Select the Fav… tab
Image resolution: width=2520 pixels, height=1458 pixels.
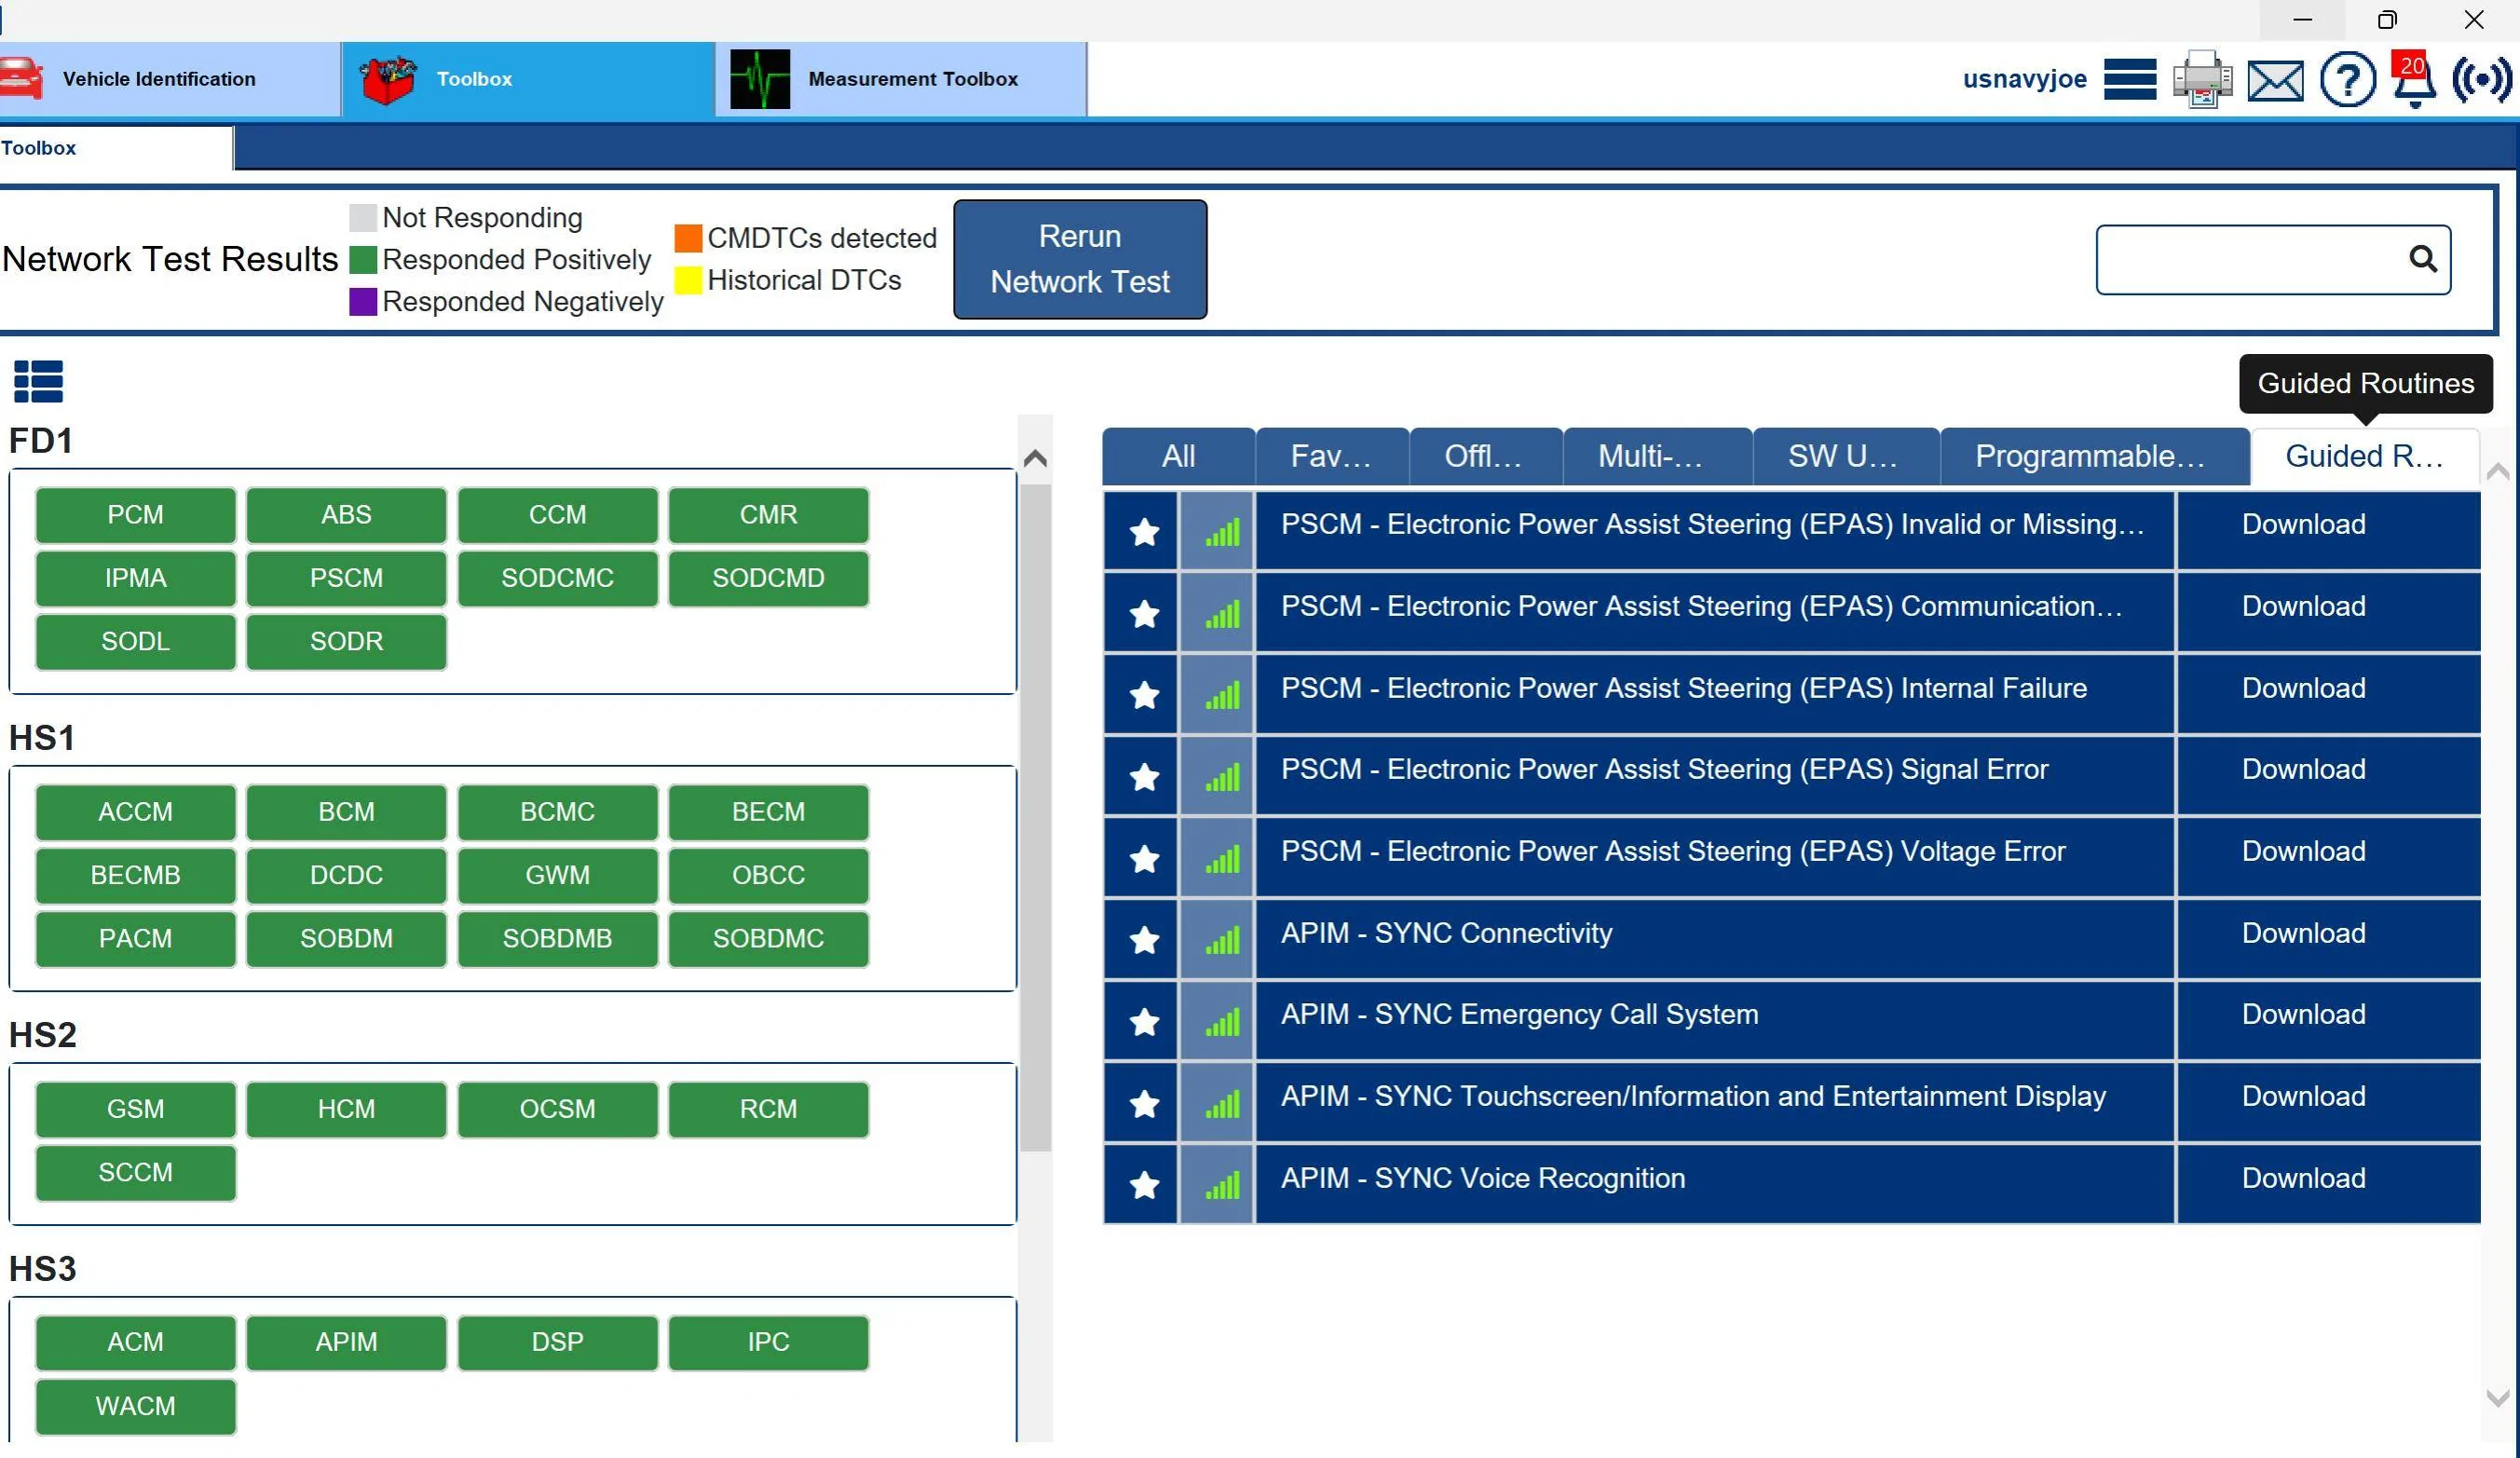click(x=1331, y=457)
